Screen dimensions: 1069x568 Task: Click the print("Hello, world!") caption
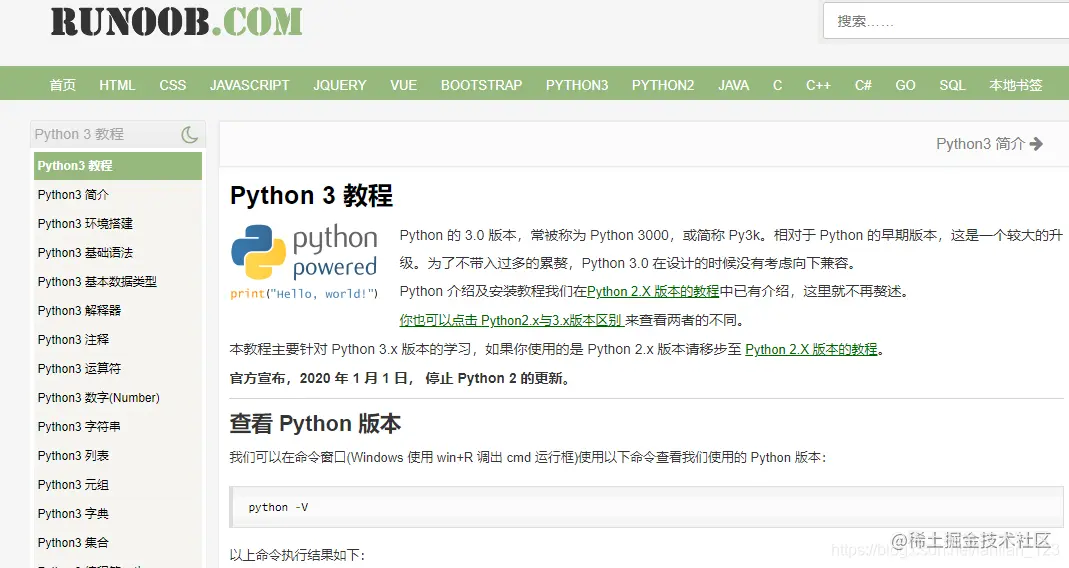[x=304, y=294]
